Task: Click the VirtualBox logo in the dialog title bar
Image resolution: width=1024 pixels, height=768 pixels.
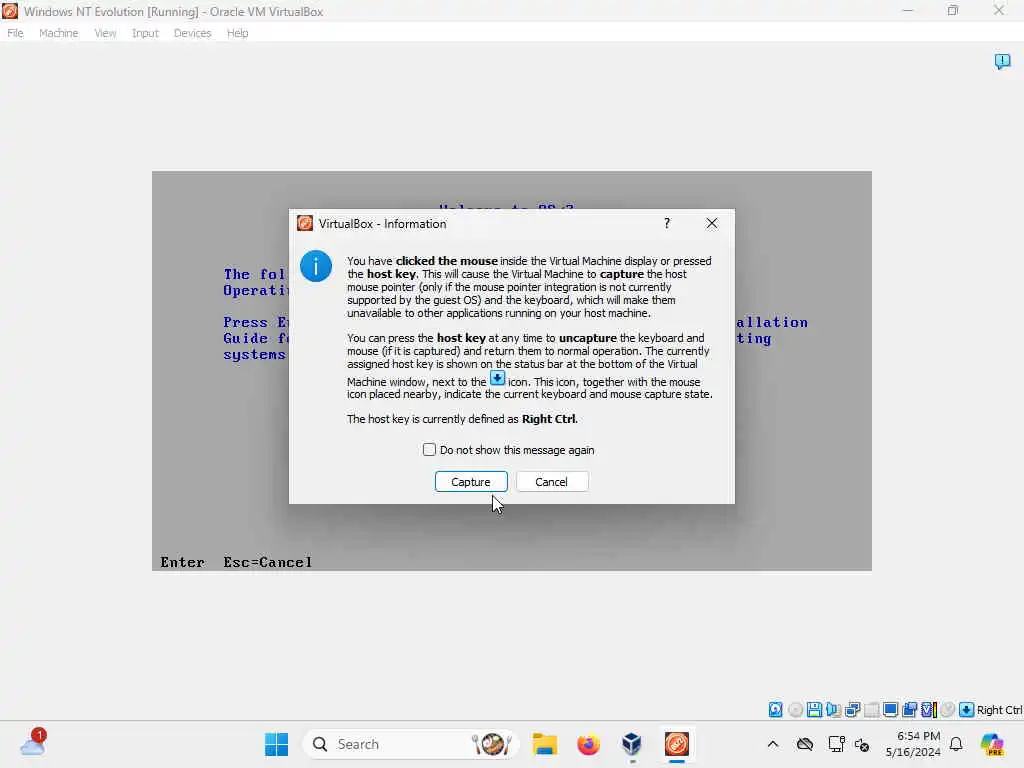Action: click(305, 223)
